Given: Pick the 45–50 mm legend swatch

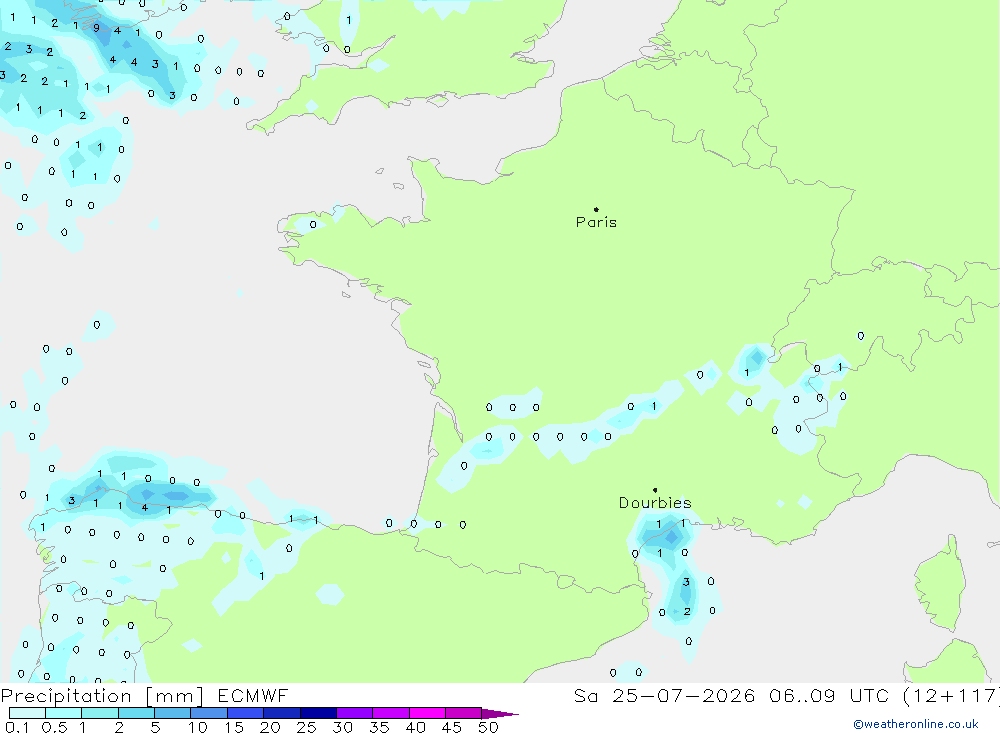Looking at the screenshot, I should [x=464, y=713].
